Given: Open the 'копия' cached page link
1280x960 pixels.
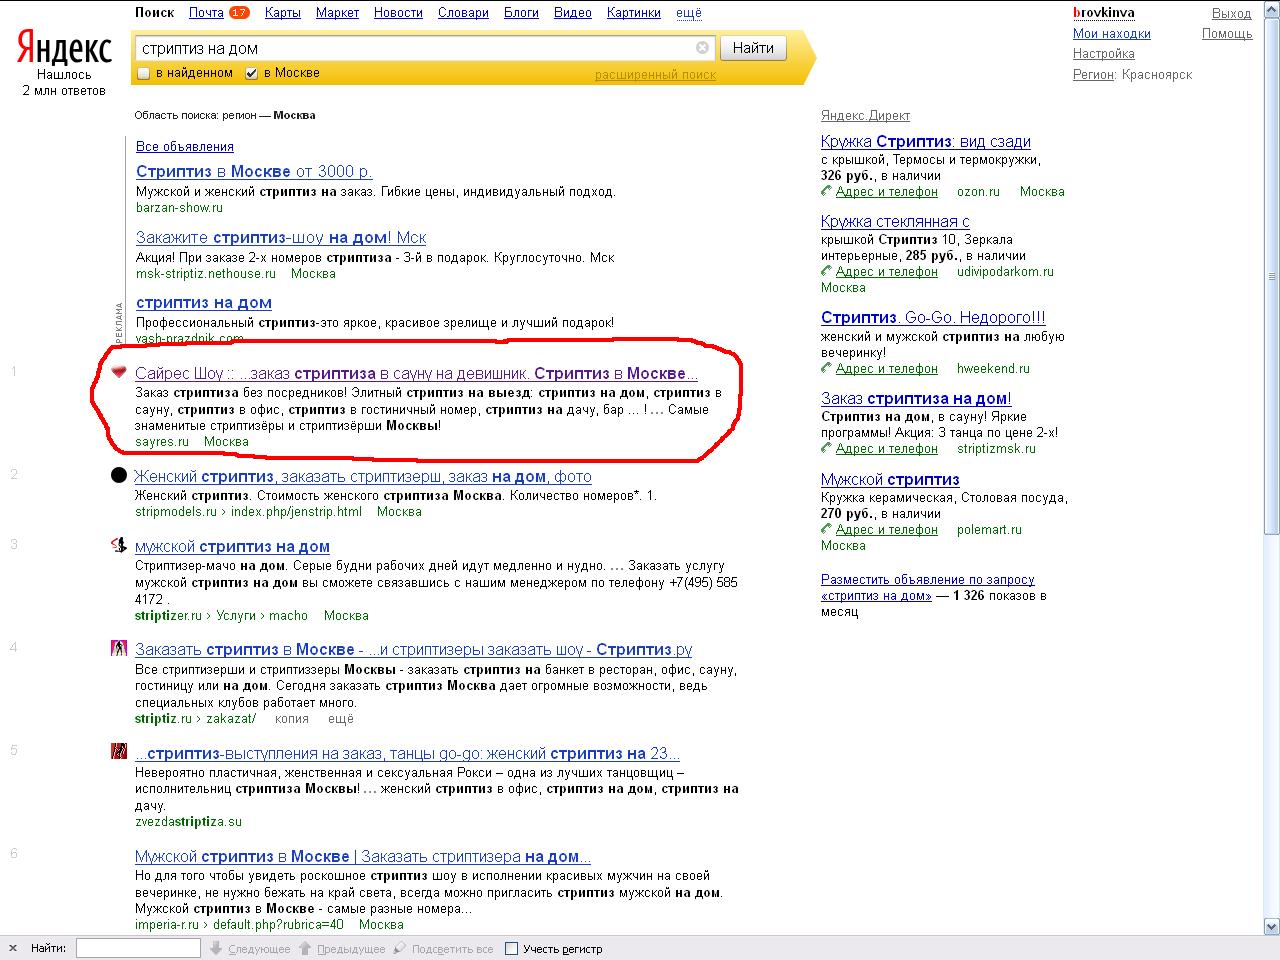Looking at the screenshot, I should click(x=292, y=718).
